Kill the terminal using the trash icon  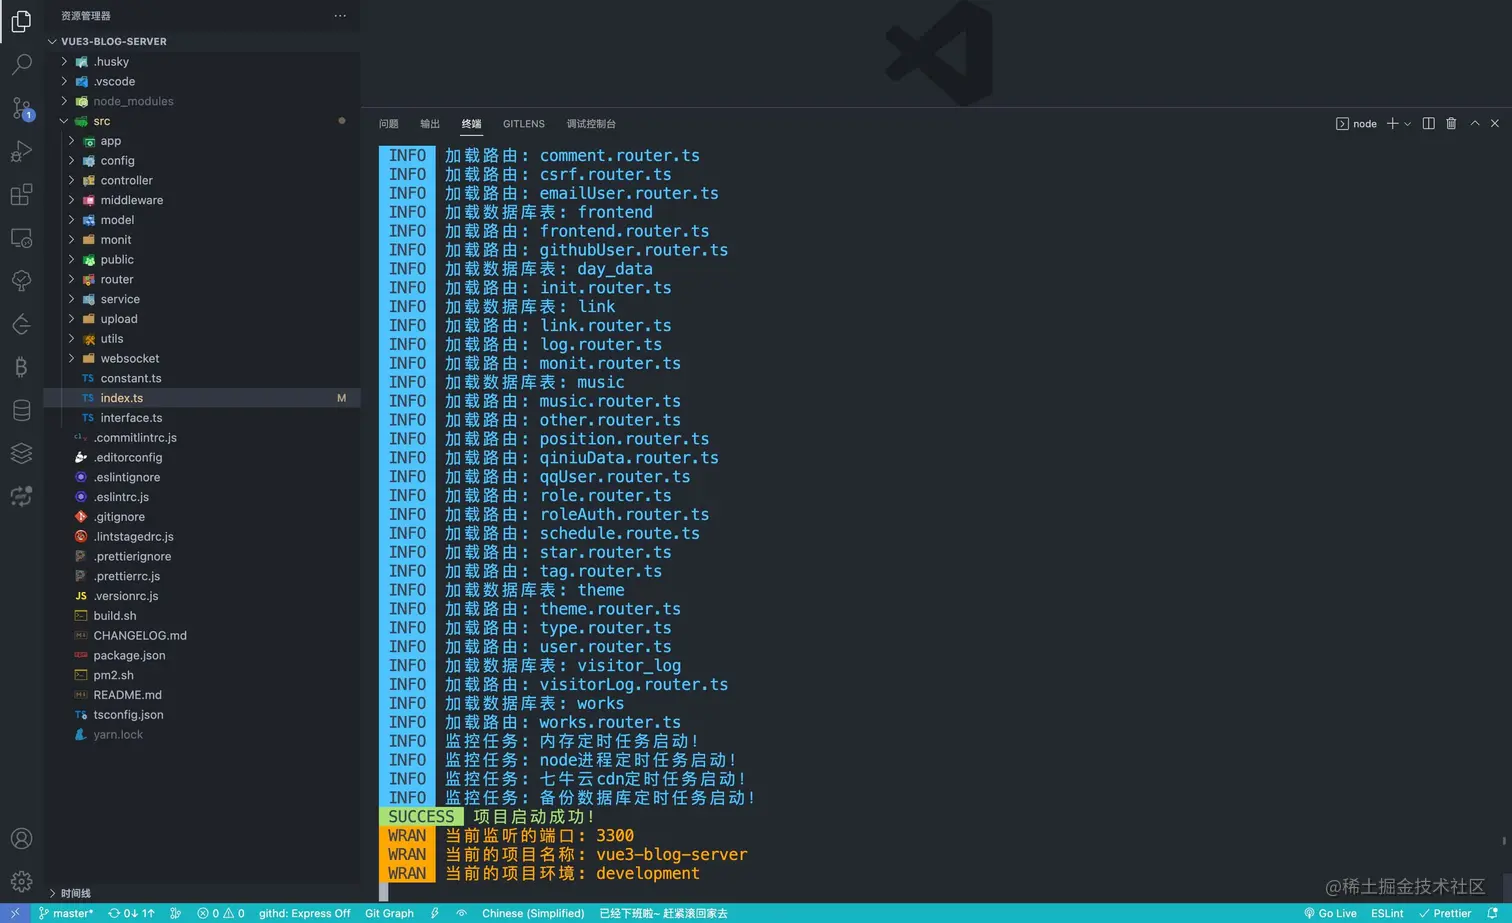[x=1451, y=124]
